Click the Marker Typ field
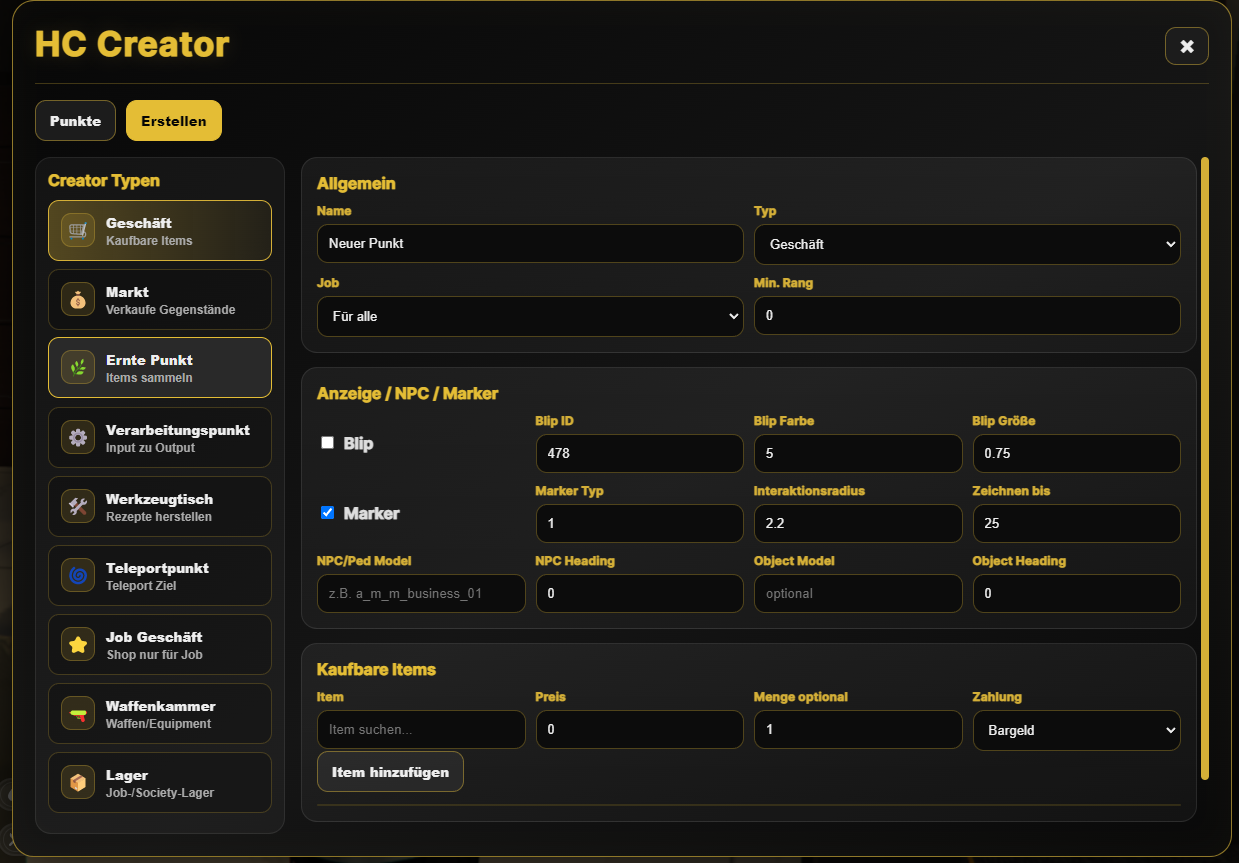The height and width of the screenshot is (863, 1239). click(640, 523)
